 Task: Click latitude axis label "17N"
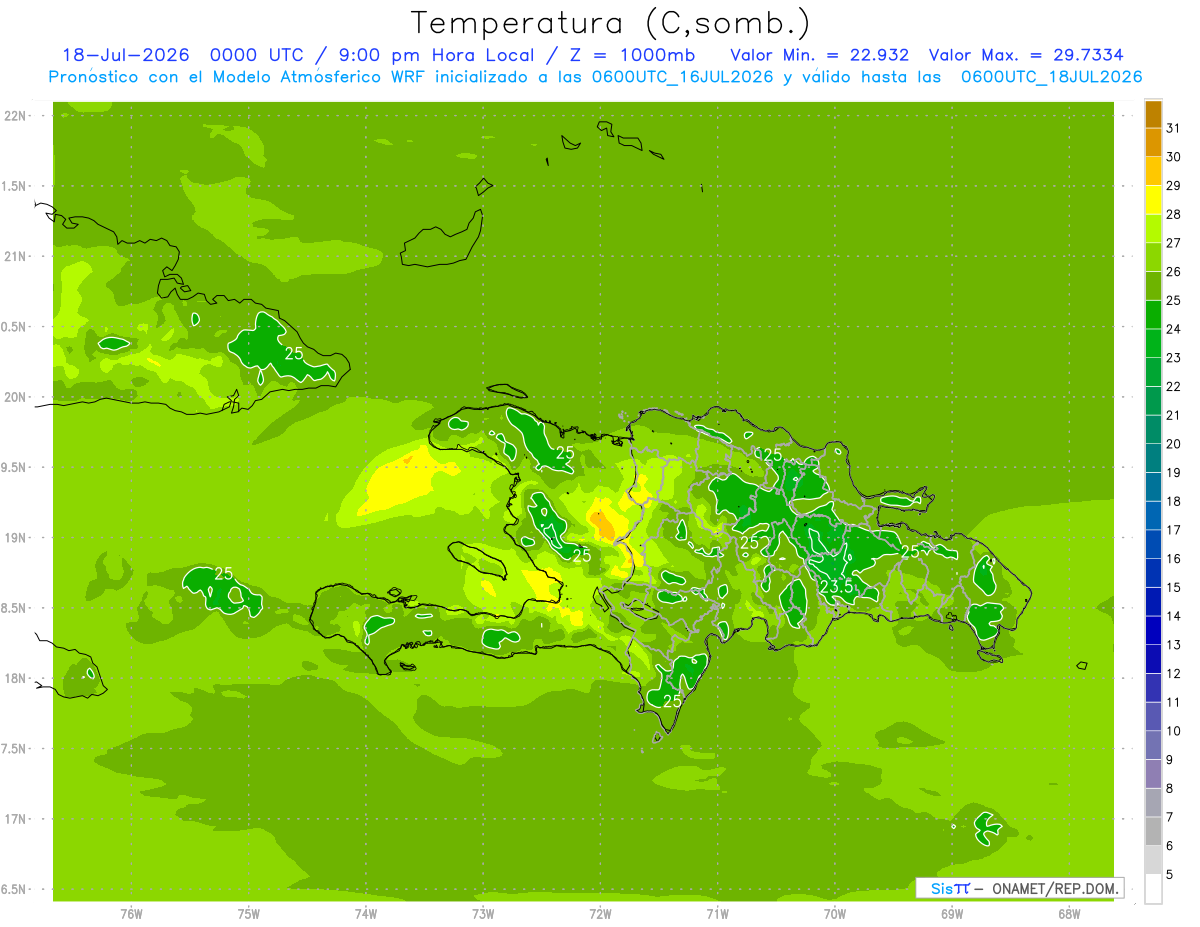(x=17, y=819)
